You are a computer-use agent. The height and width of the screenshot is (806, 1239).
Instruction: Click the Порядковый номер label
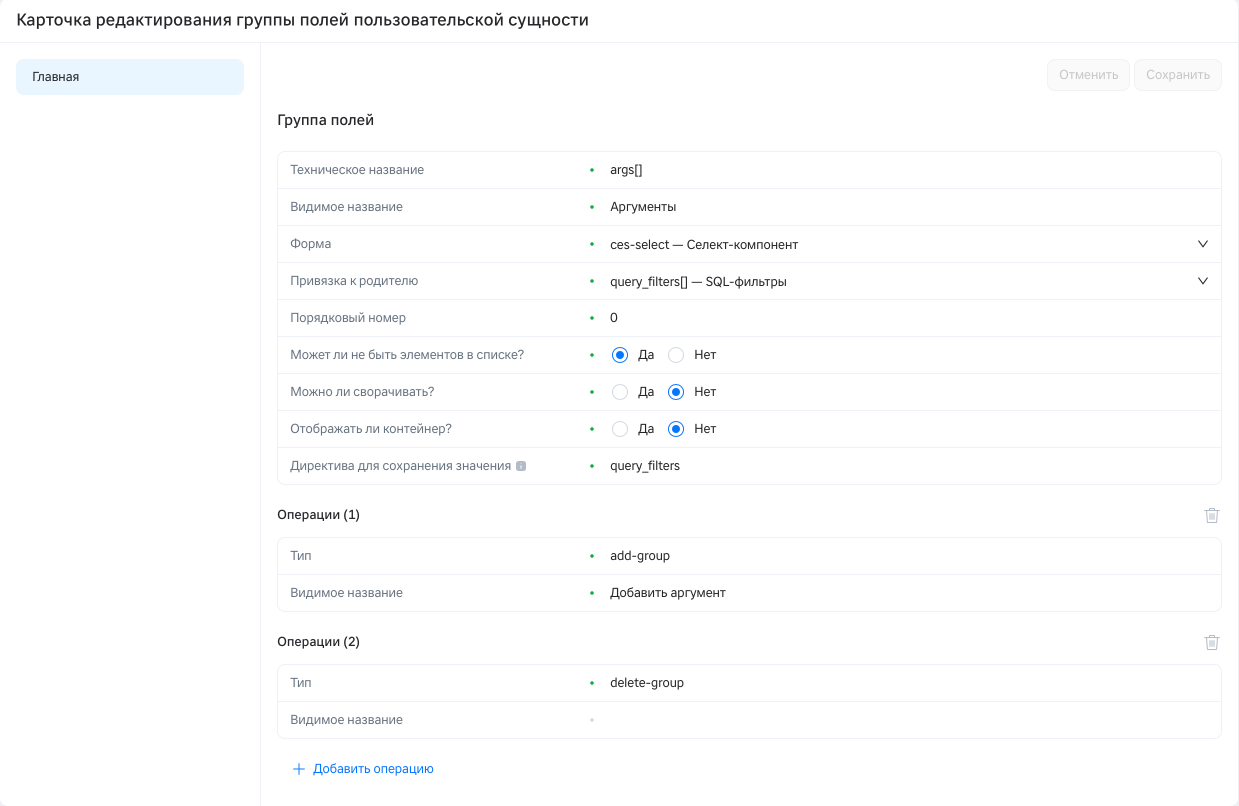[348, 318]
